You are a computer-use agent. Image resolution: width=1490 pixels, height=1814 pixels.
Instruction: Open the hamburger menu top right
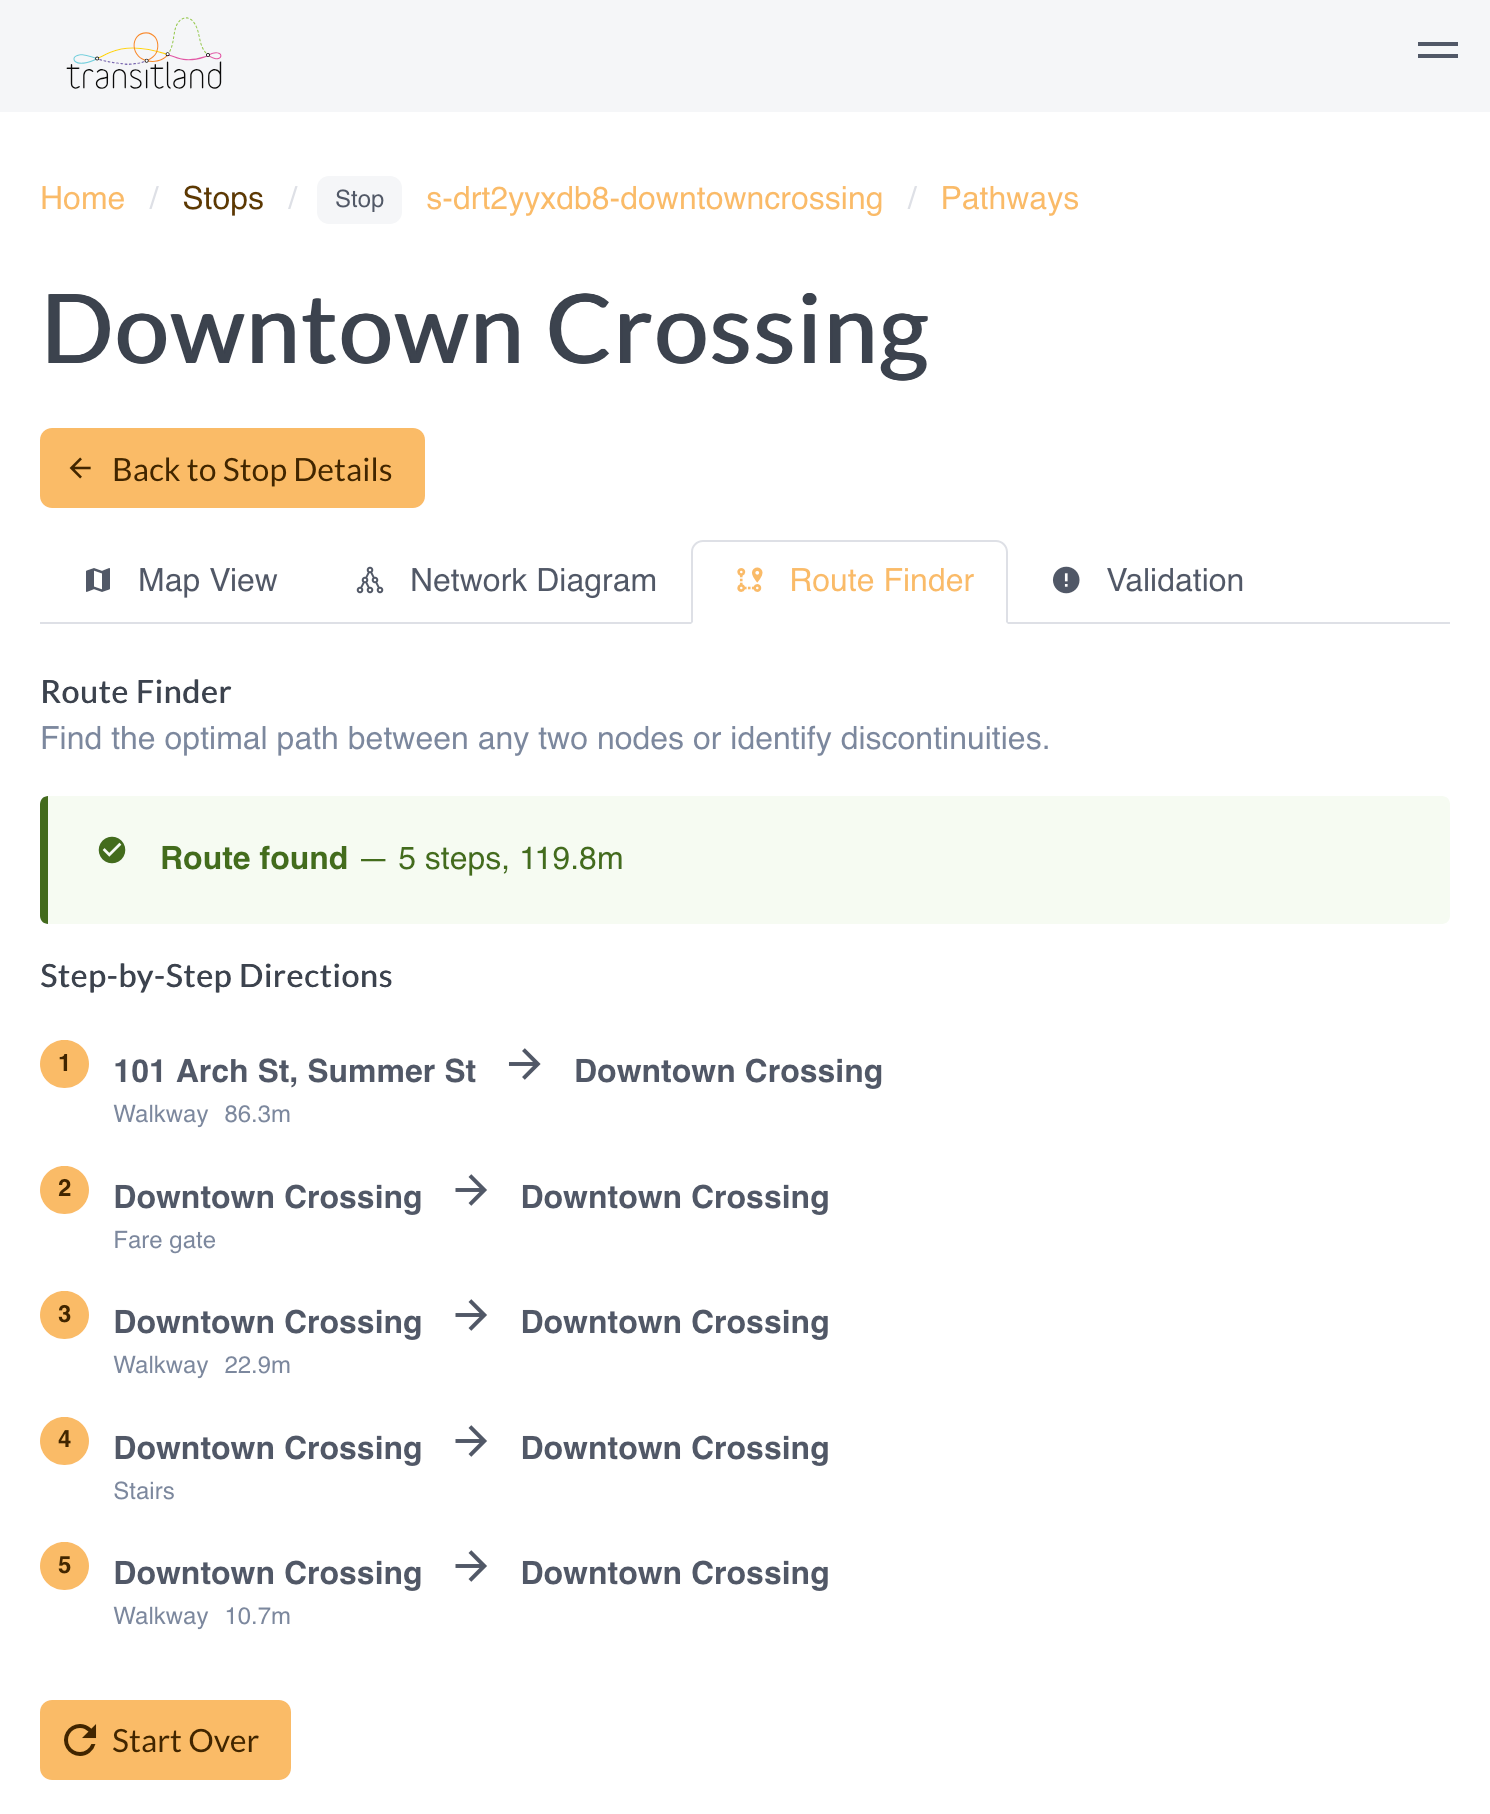click(1437, 48)
